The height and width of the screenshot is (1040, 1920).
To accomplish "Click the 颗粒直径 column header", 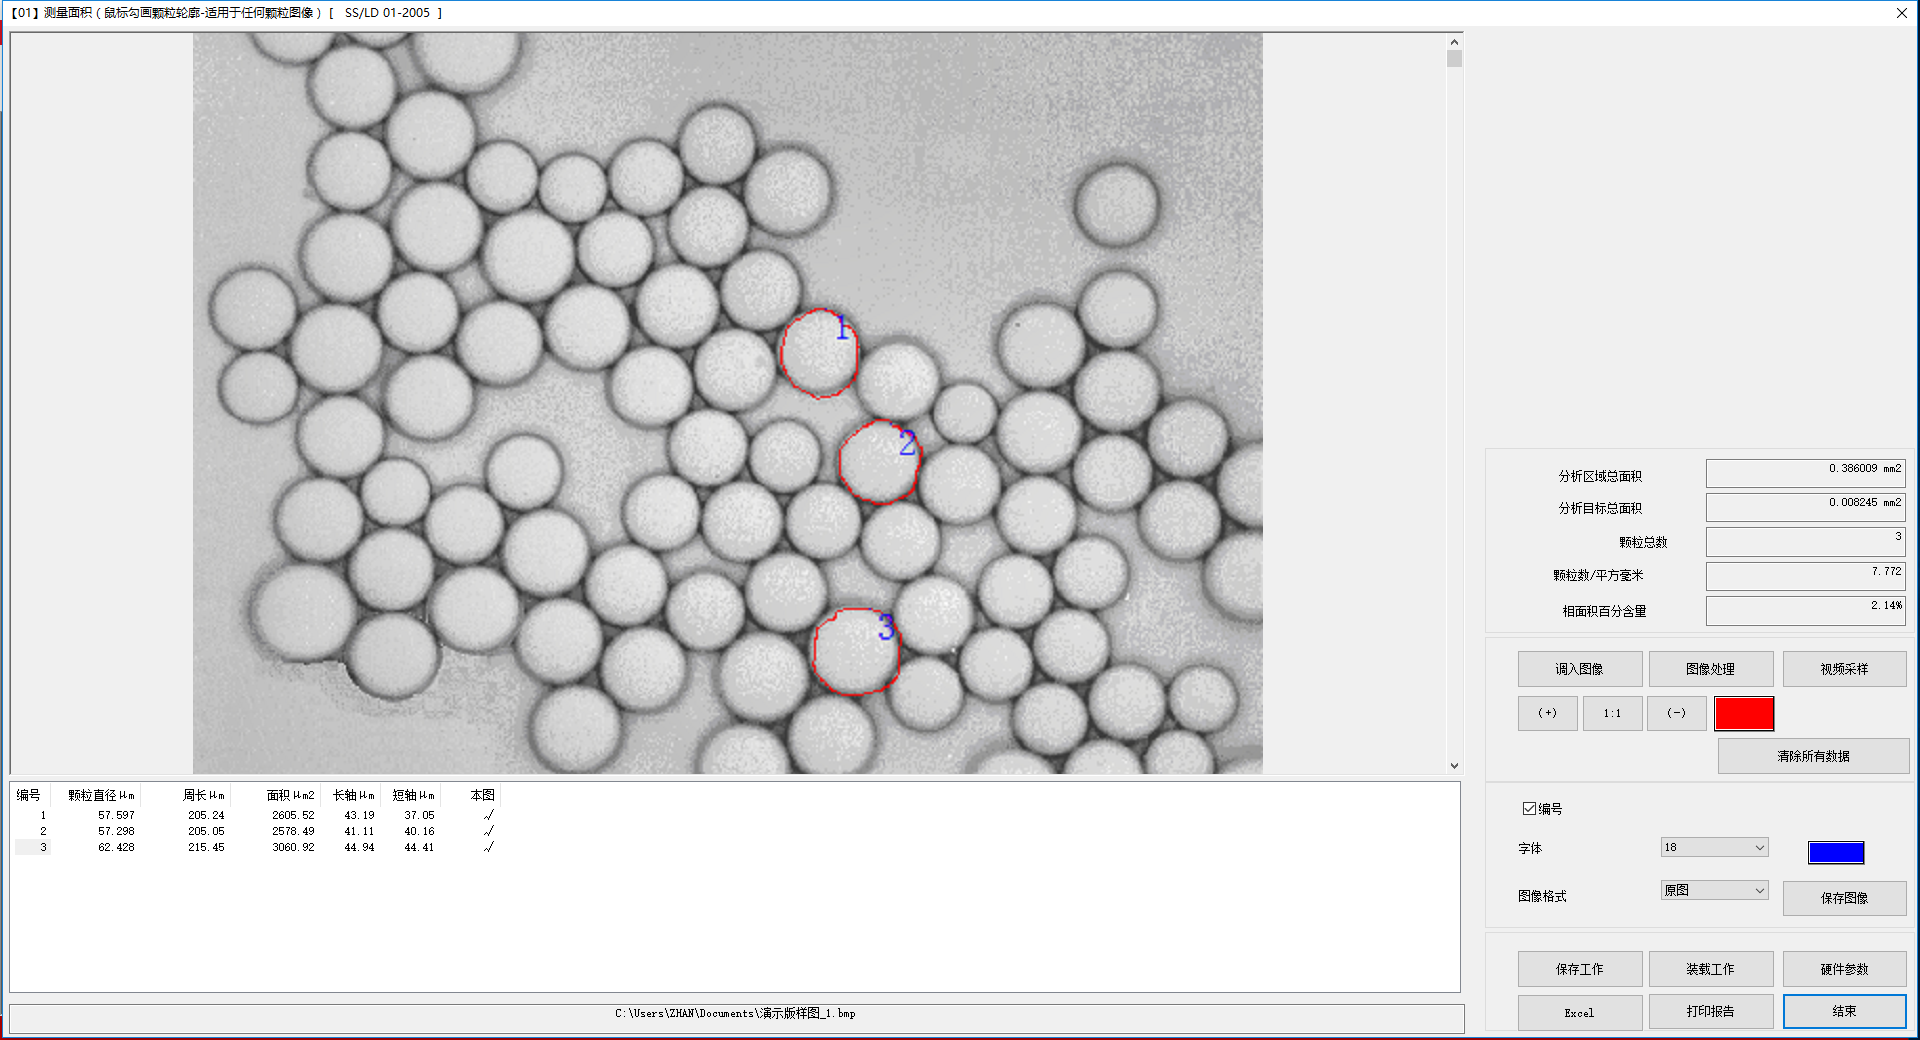I will point(100,795).
